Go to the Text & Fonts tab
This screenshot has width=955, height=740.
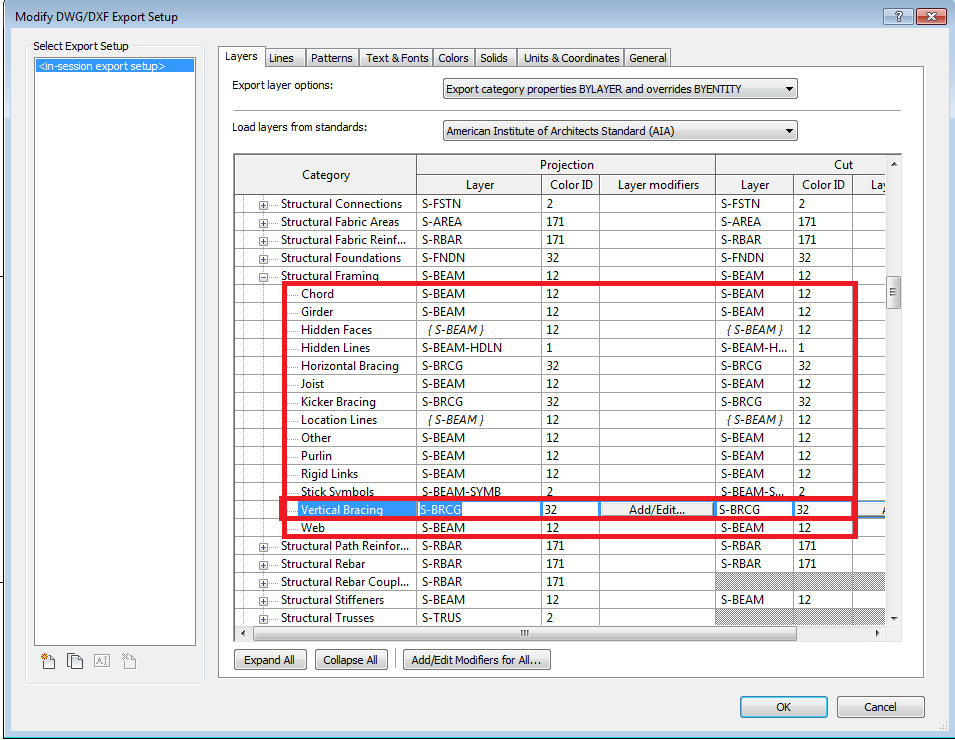tap(396, 58)
